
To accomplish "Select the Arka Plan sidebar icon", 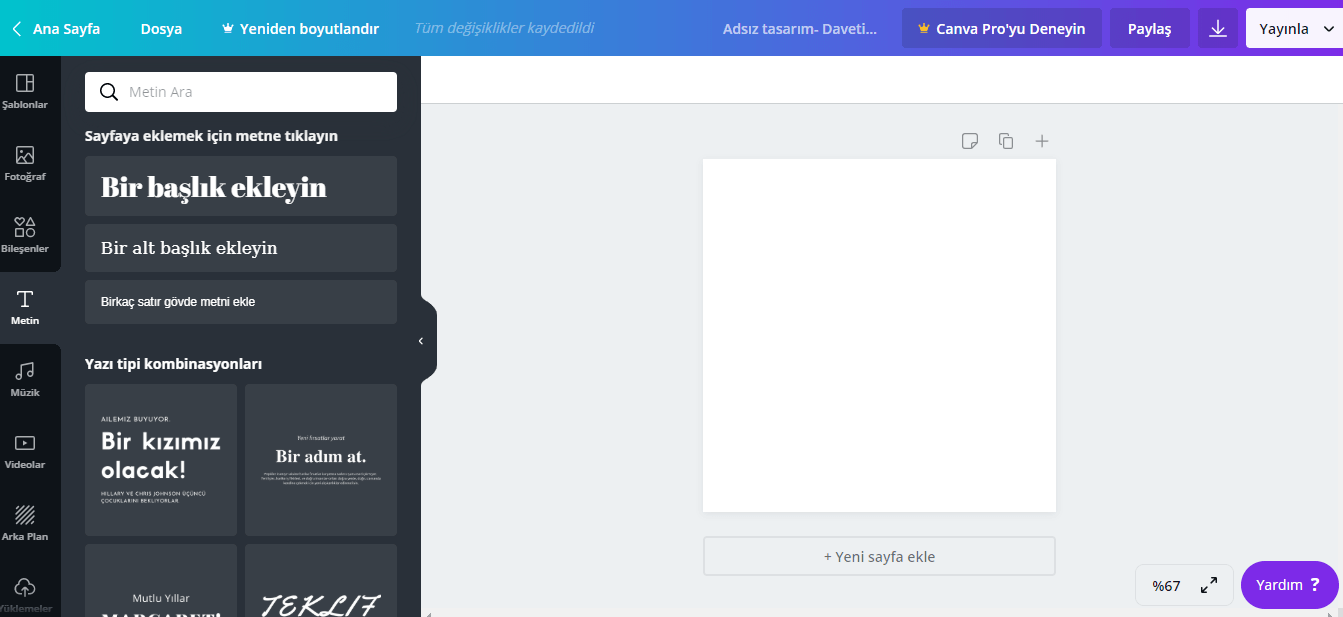I will (x=27, y=521).
